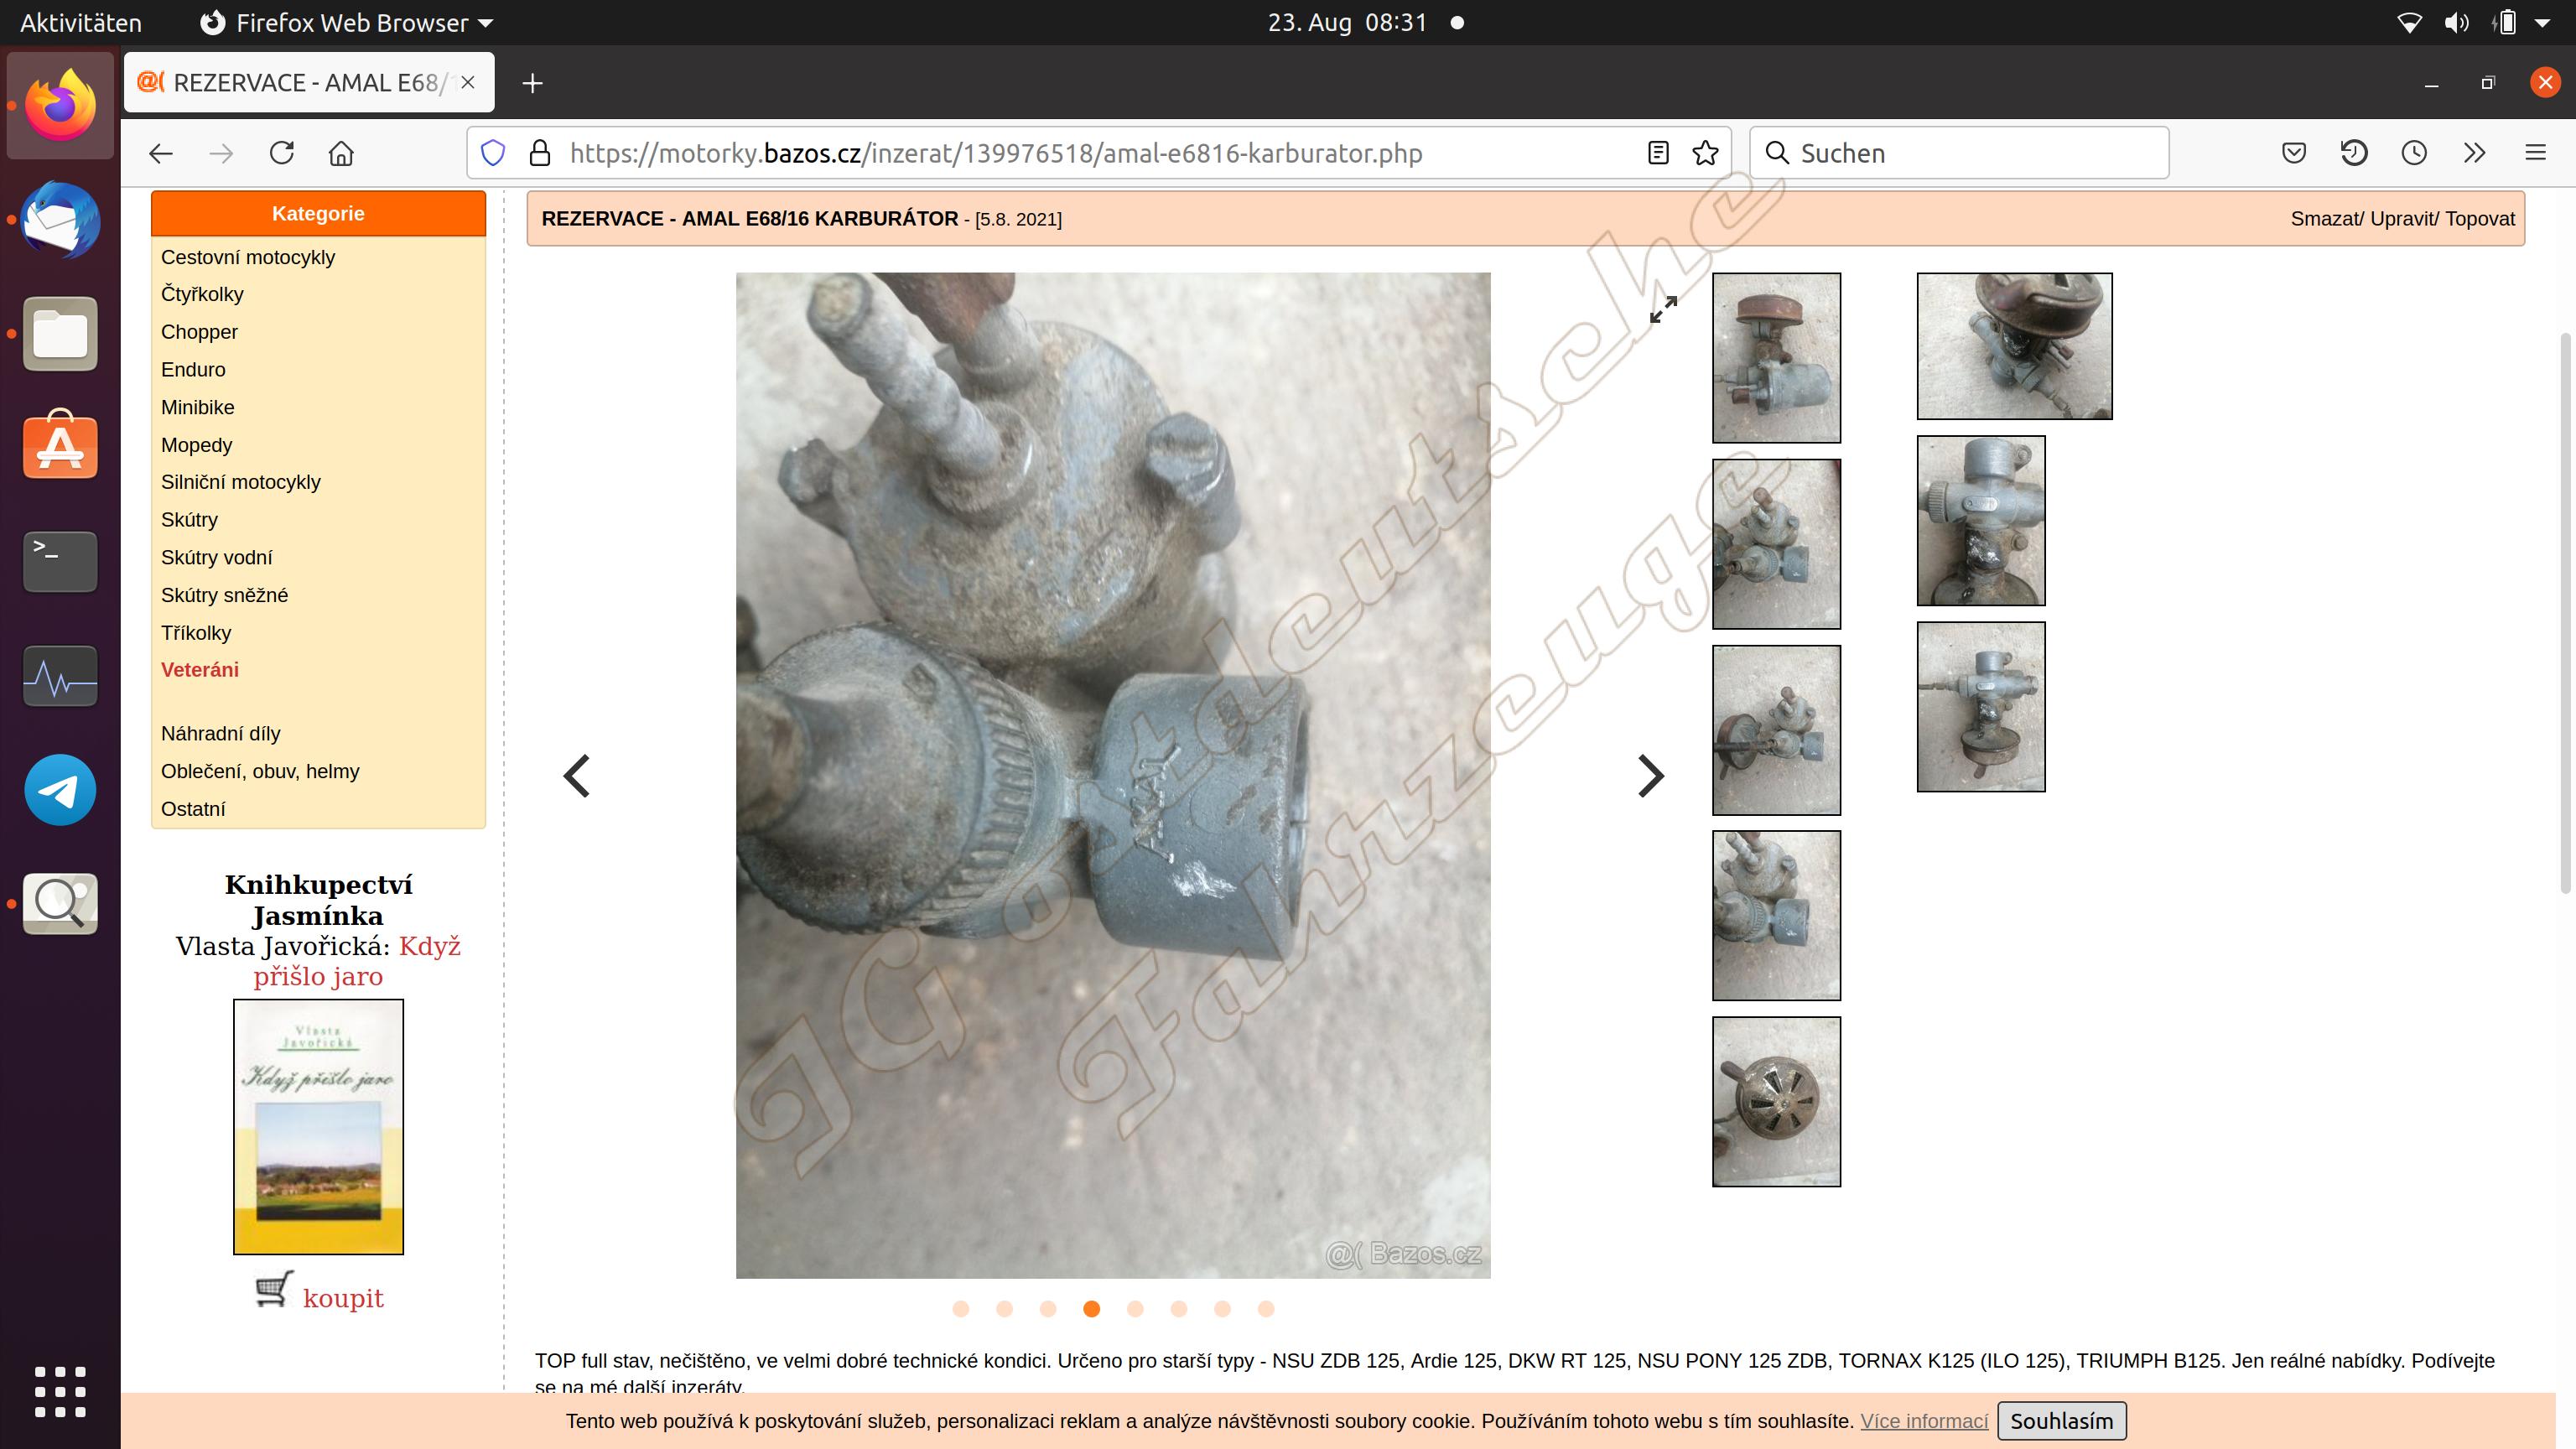Open Minibike category
2576x1449 pixels.
point(197,407)
